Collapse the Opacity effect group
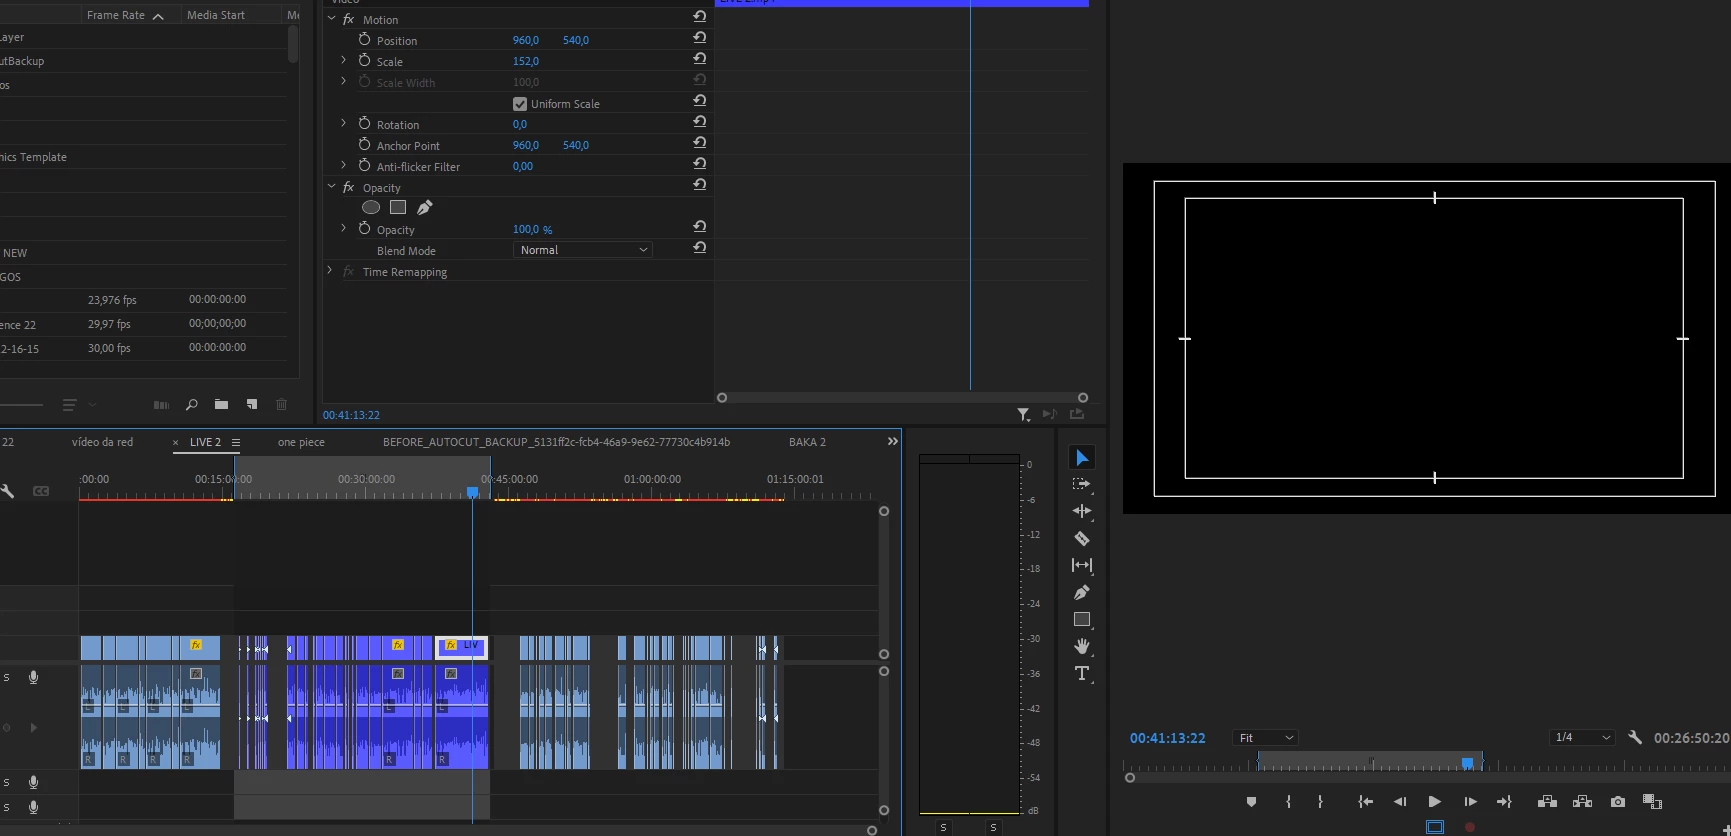Screen dimensions: 1731x836 (x=331, y=186)
